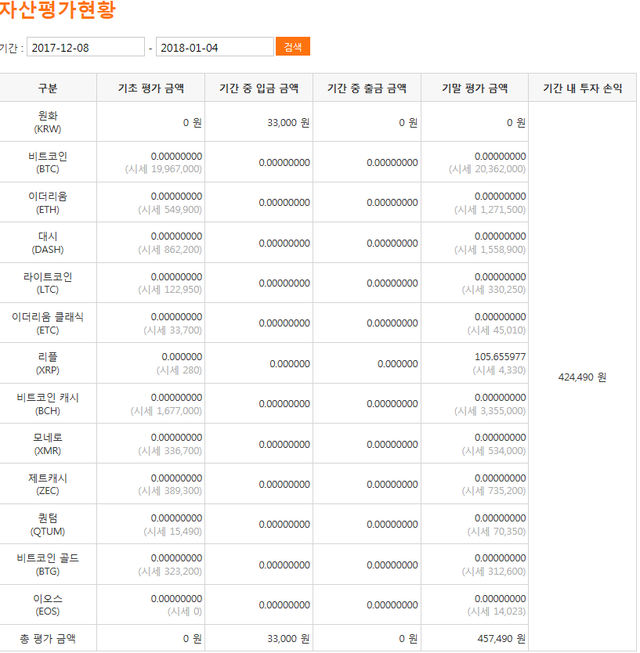Click the 총 평가 금액 total row label

click(47, 638)
